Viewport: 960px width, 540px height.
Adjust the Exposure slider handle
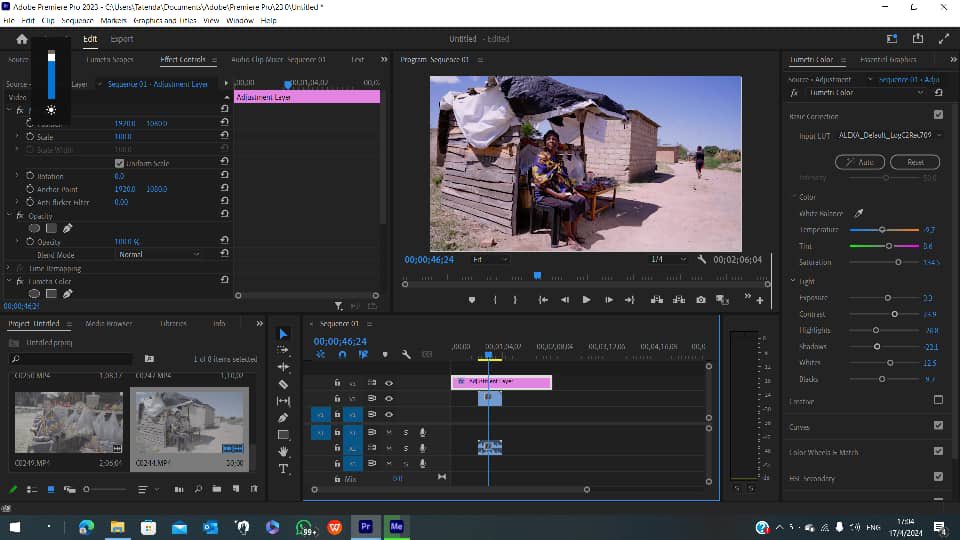point(888,298)
